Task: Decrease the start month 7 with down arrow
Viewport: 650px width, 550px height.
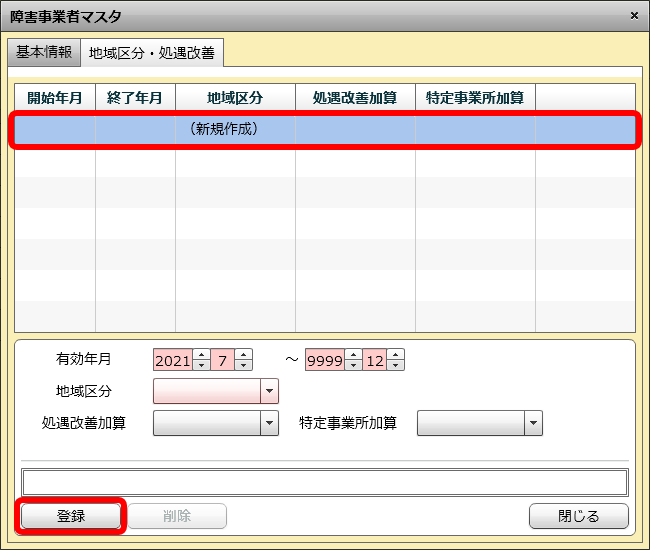Action: 243,365
